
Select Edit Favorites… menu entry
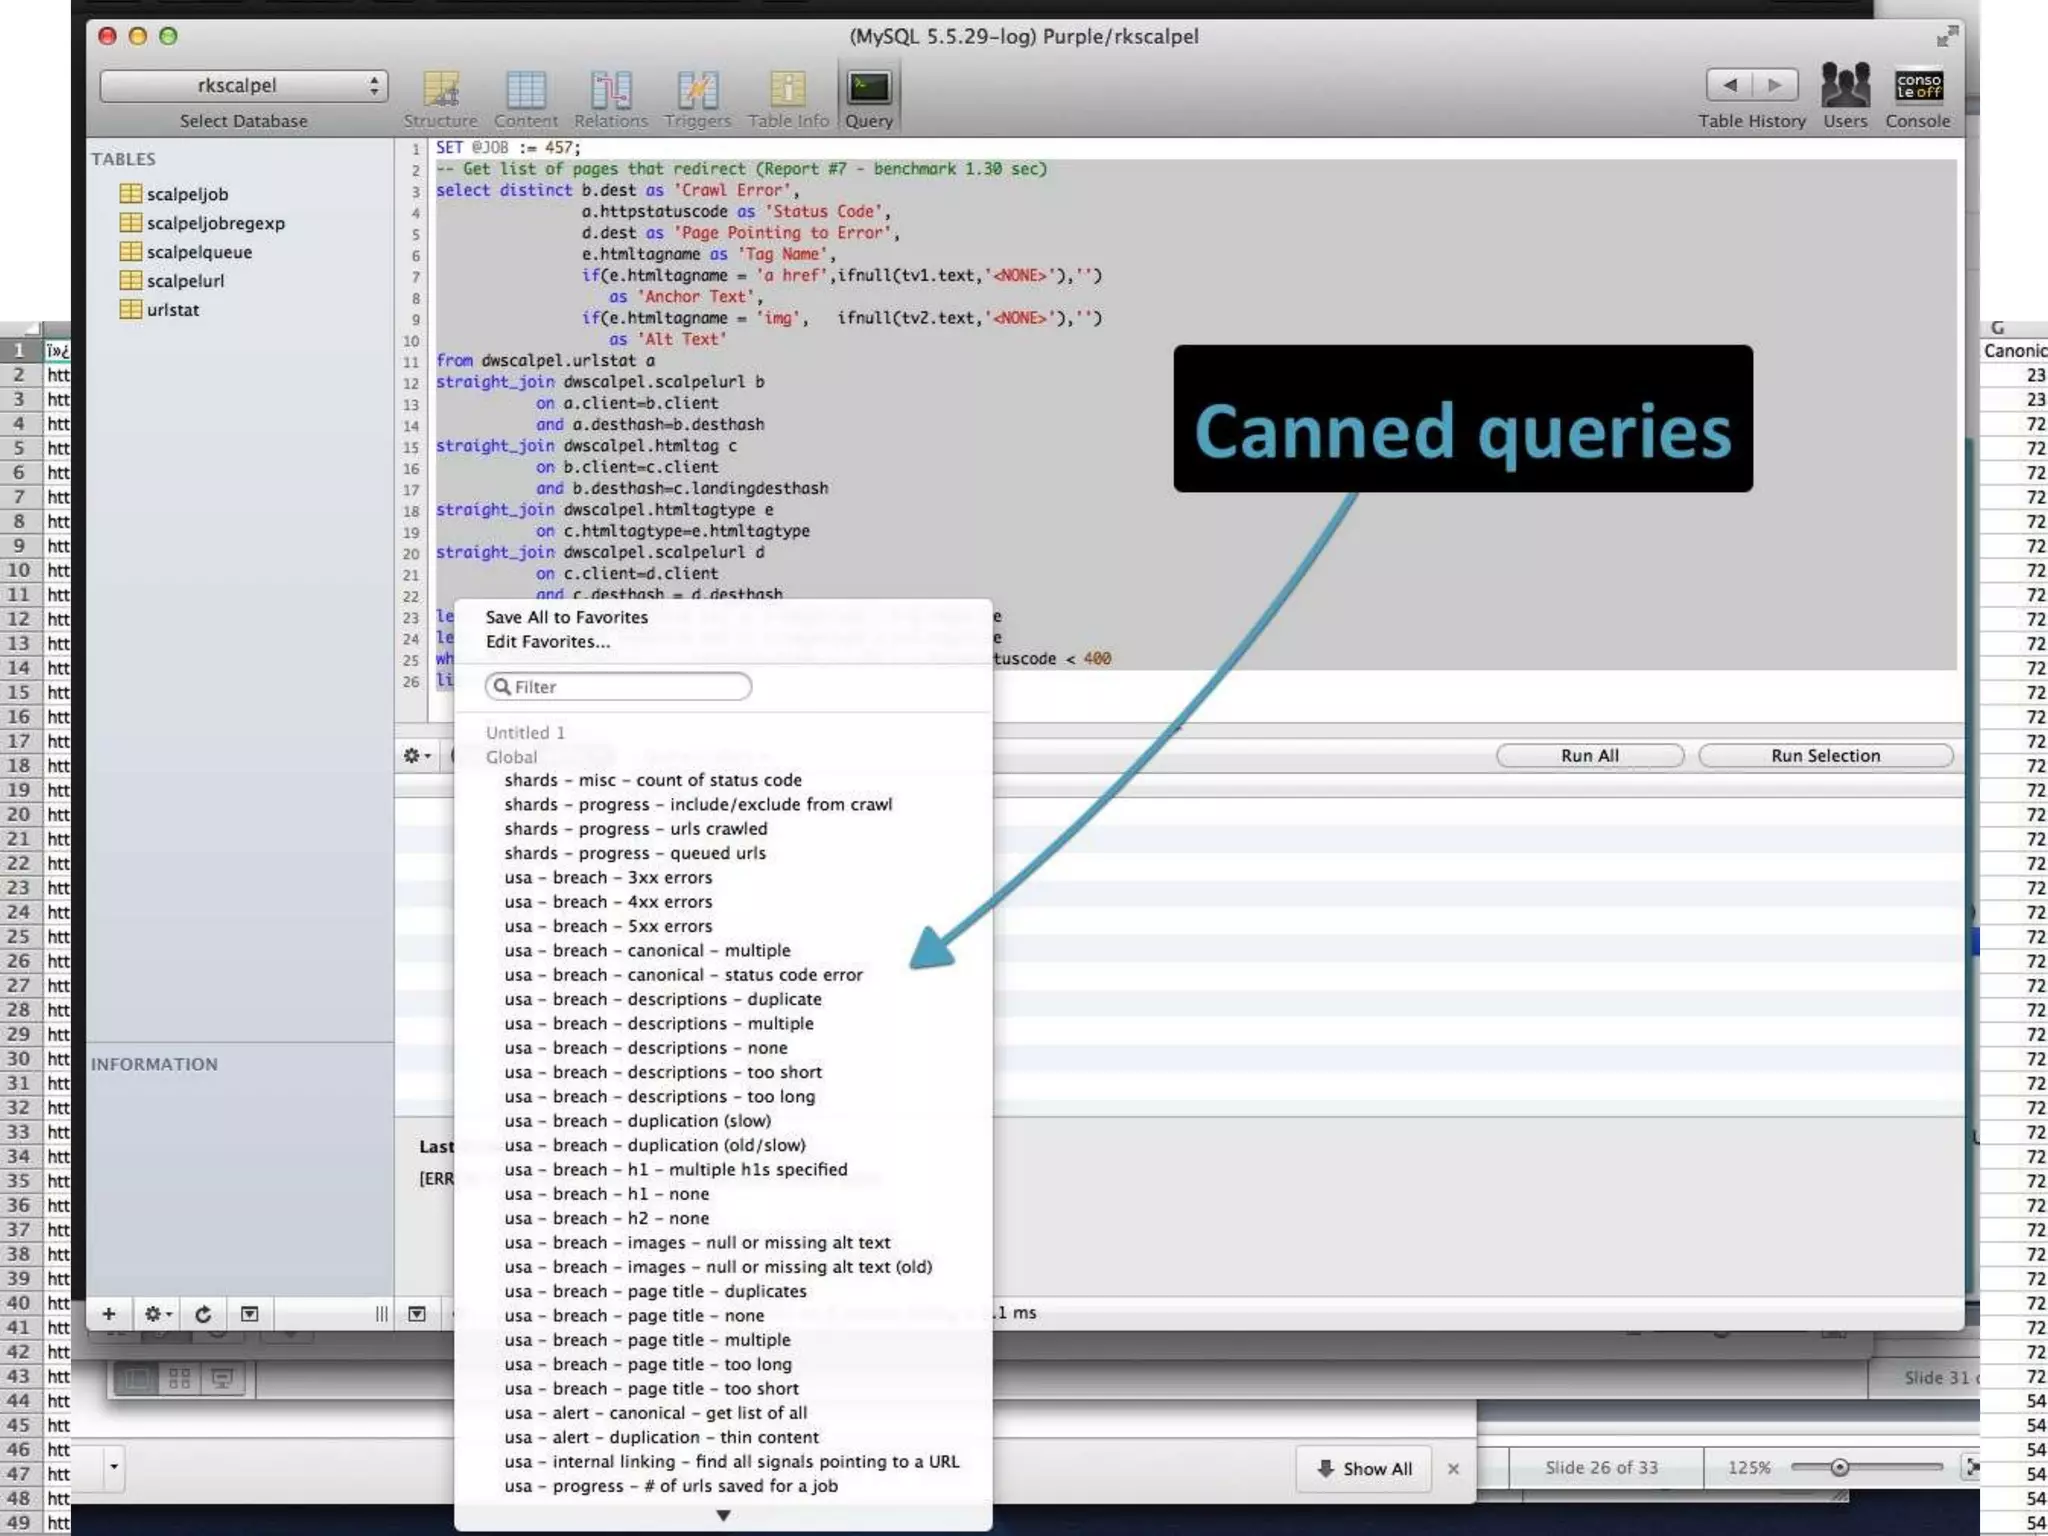click(x=547, y=642)
